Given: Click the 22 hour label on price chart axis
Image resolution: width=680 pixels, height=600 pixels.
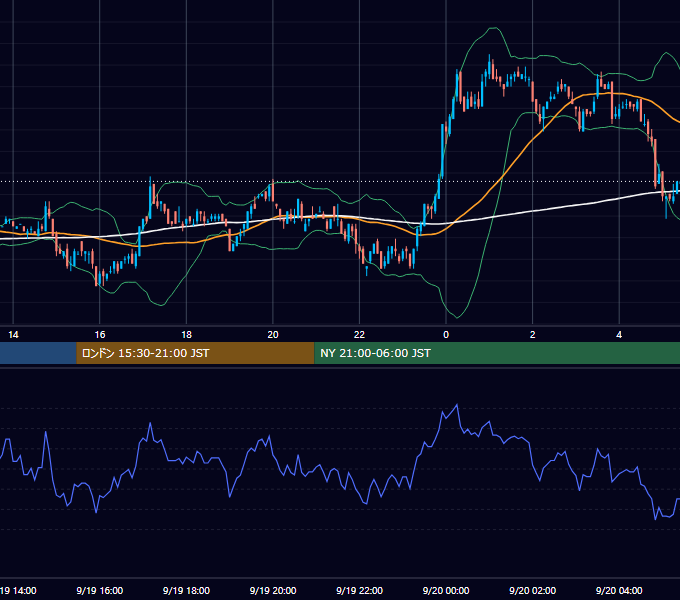Looking at the screenshot, I should tap(360, 335).
